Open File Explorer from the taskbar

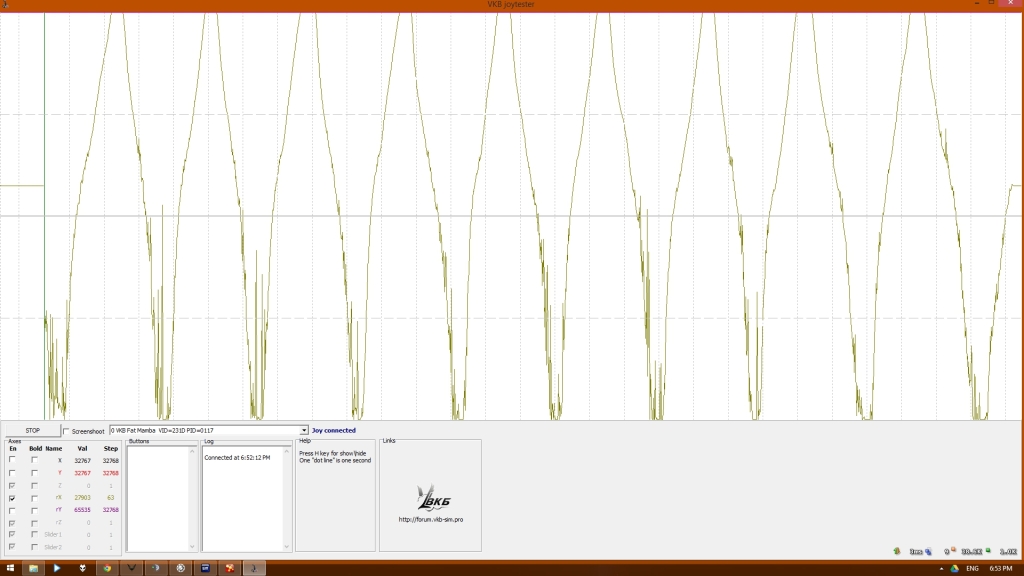point(33,568)
